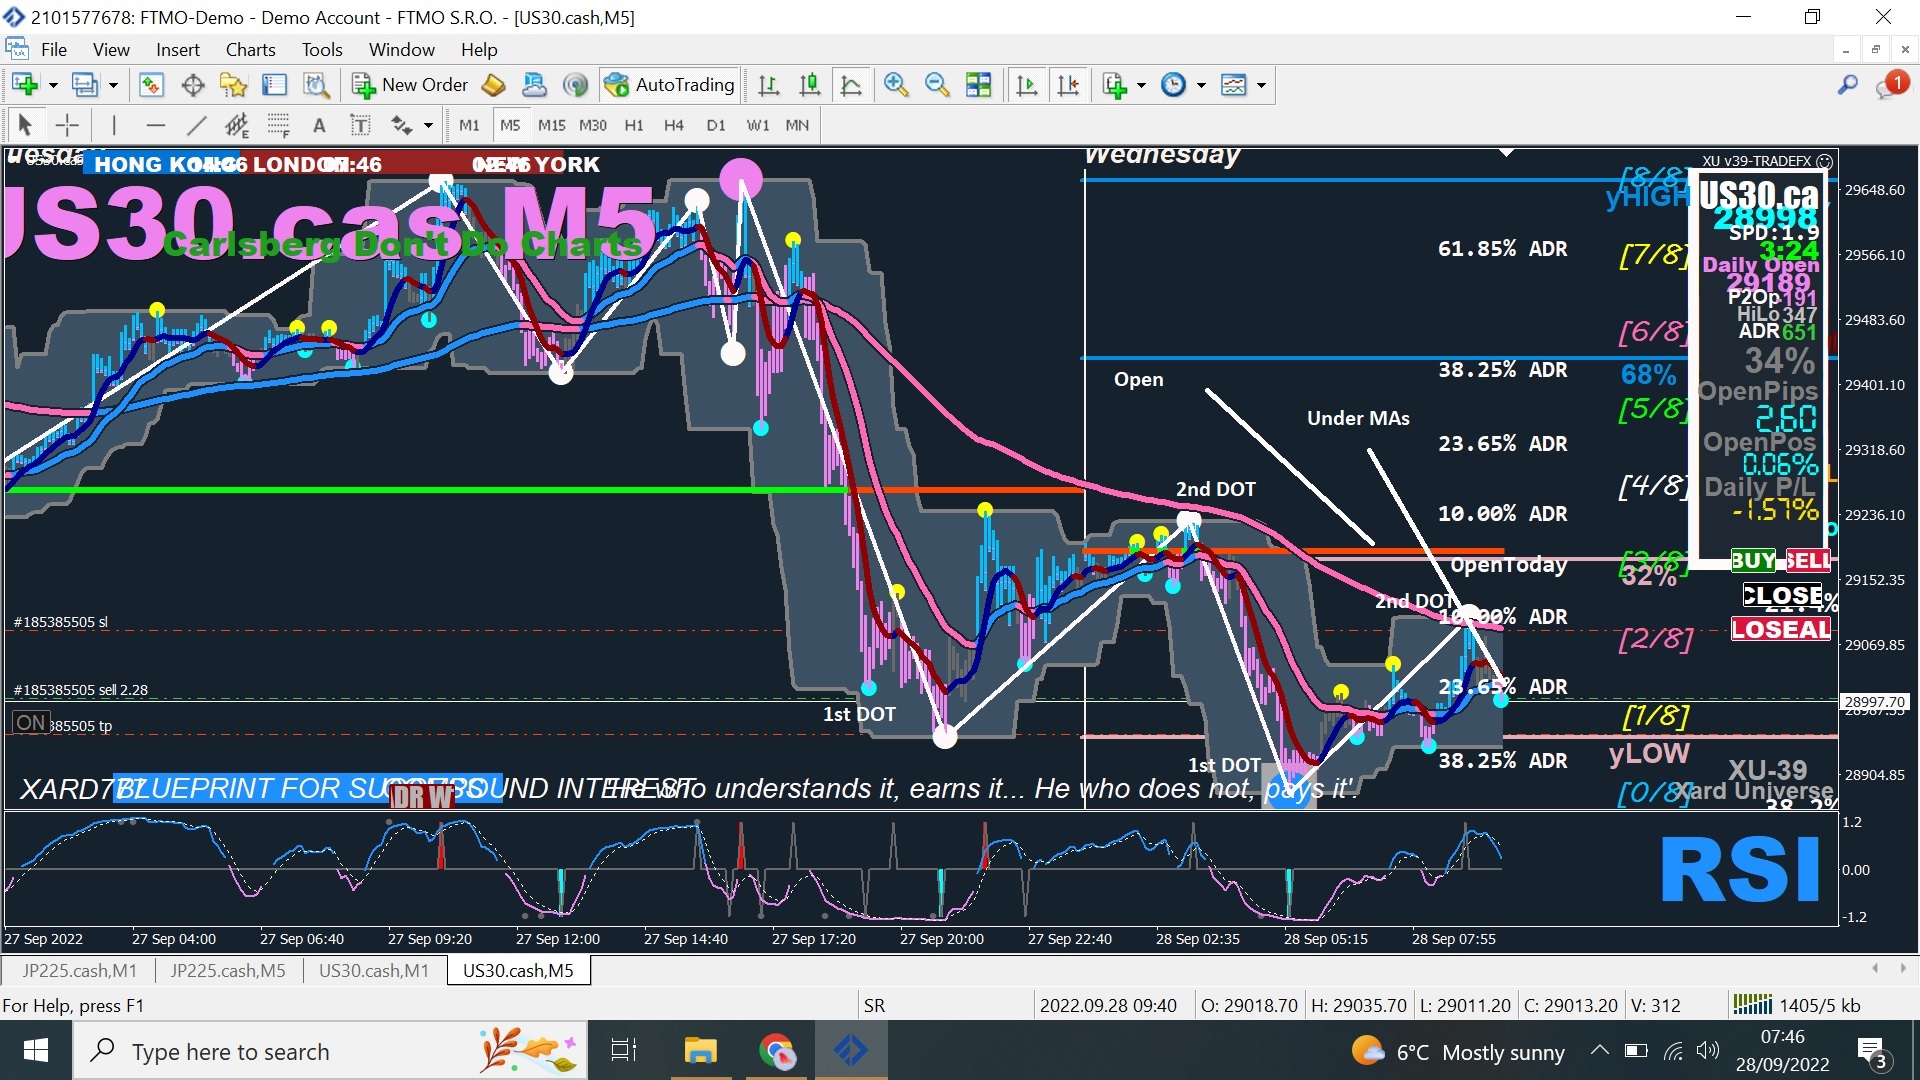The height and width of the screenshot is (1080, 1920).
Task: Switch to JP225.cash,M5 chart tab
Action: click(228, 970)
